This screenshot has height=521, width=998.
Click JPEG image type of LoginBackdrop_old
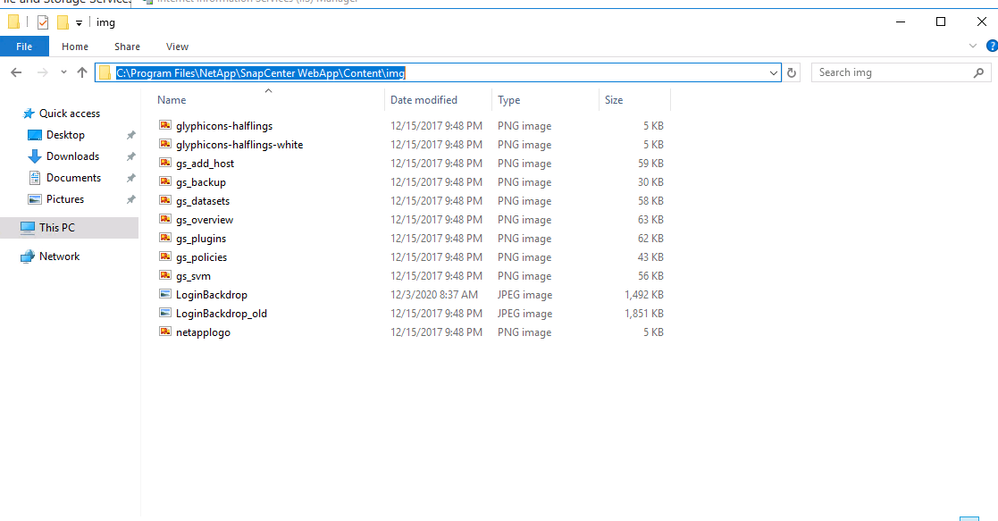click(525, 314)
